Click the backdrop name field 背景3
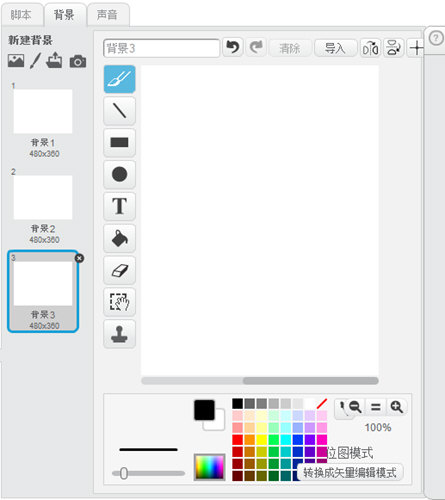This screenshot has height=500, width=445. 161,48
